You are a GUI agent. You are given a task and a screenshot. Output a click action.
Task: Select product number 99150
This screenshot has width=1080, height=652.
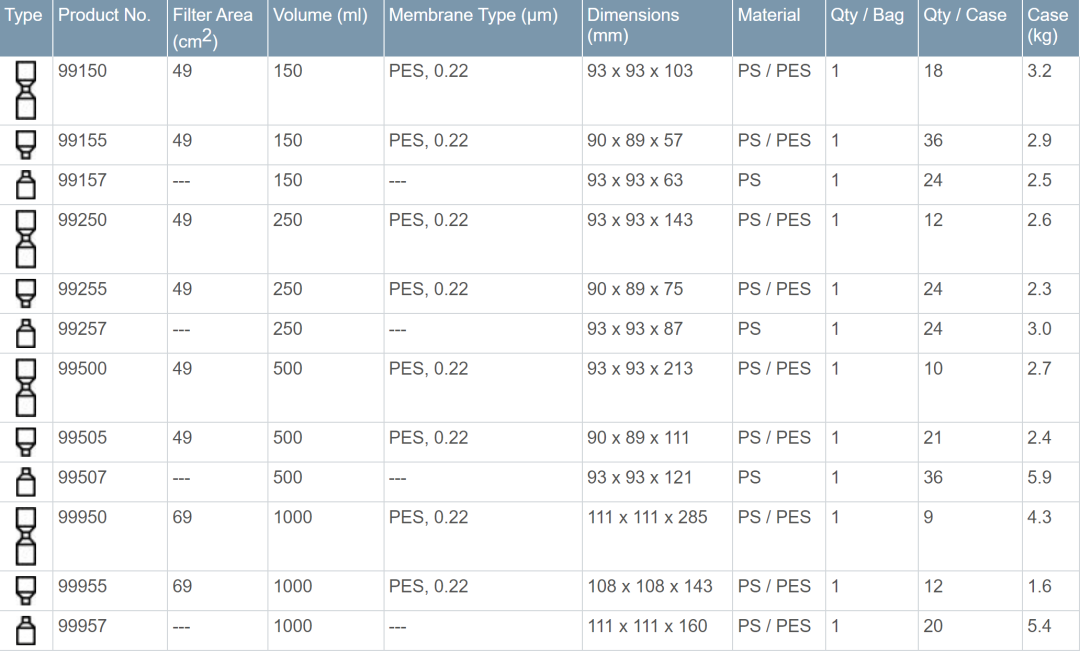click(x=82, y=71)
